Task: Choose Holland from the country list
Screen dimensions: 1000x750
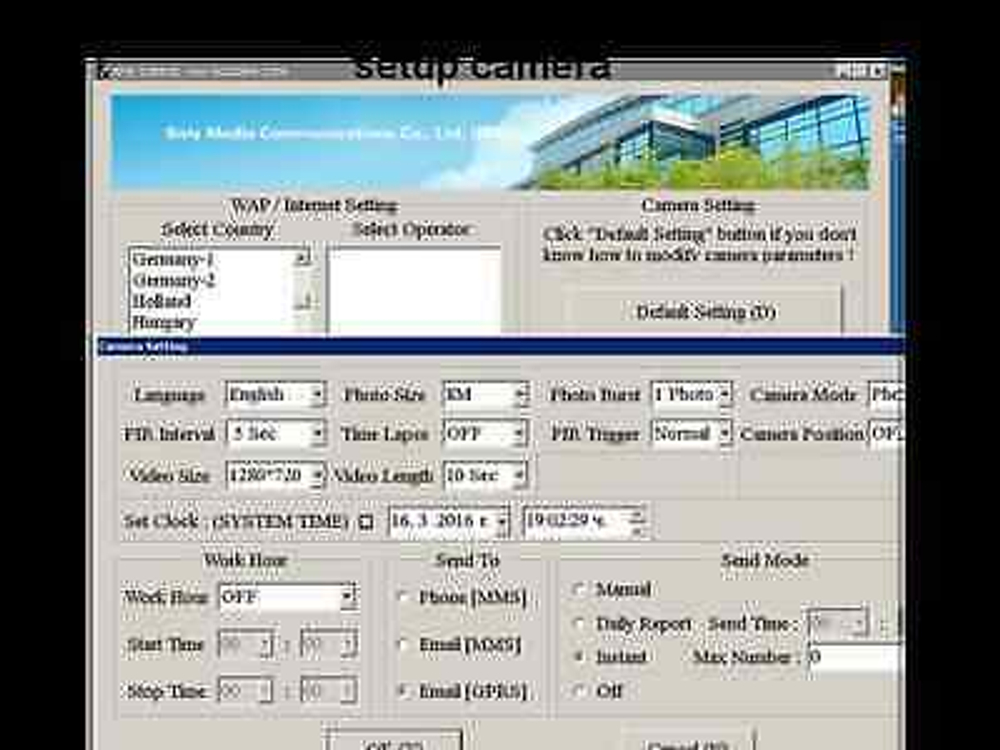Action: click(x=162, y=301)
